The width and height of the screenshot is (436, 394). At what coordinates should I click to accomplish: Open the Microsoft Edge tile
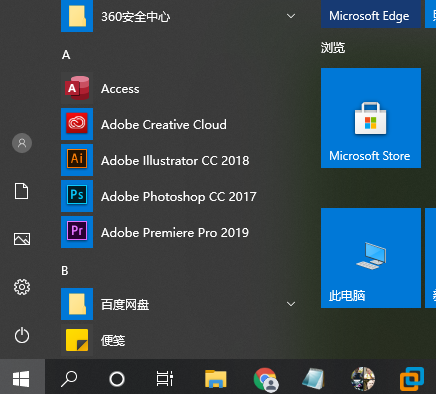(371, 14)
